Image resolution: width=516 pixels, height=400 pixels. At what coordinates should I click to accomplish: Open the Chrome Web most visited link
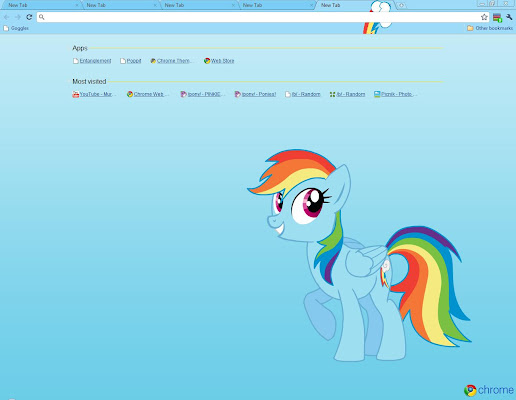click(x=147, y=94)
